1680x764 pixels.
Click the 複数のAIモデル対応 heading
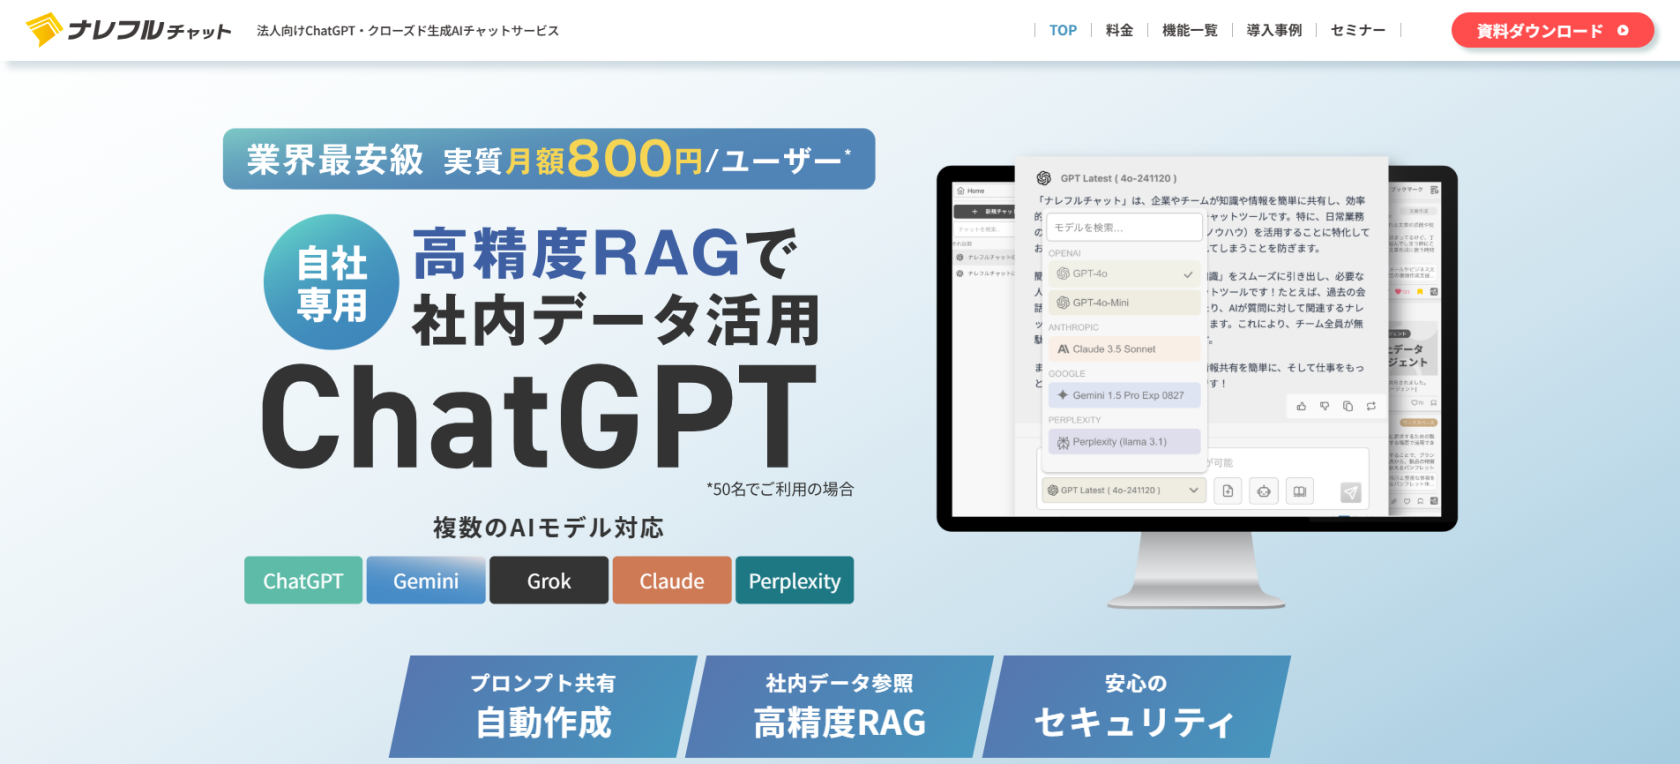click(x=548, y=527)
